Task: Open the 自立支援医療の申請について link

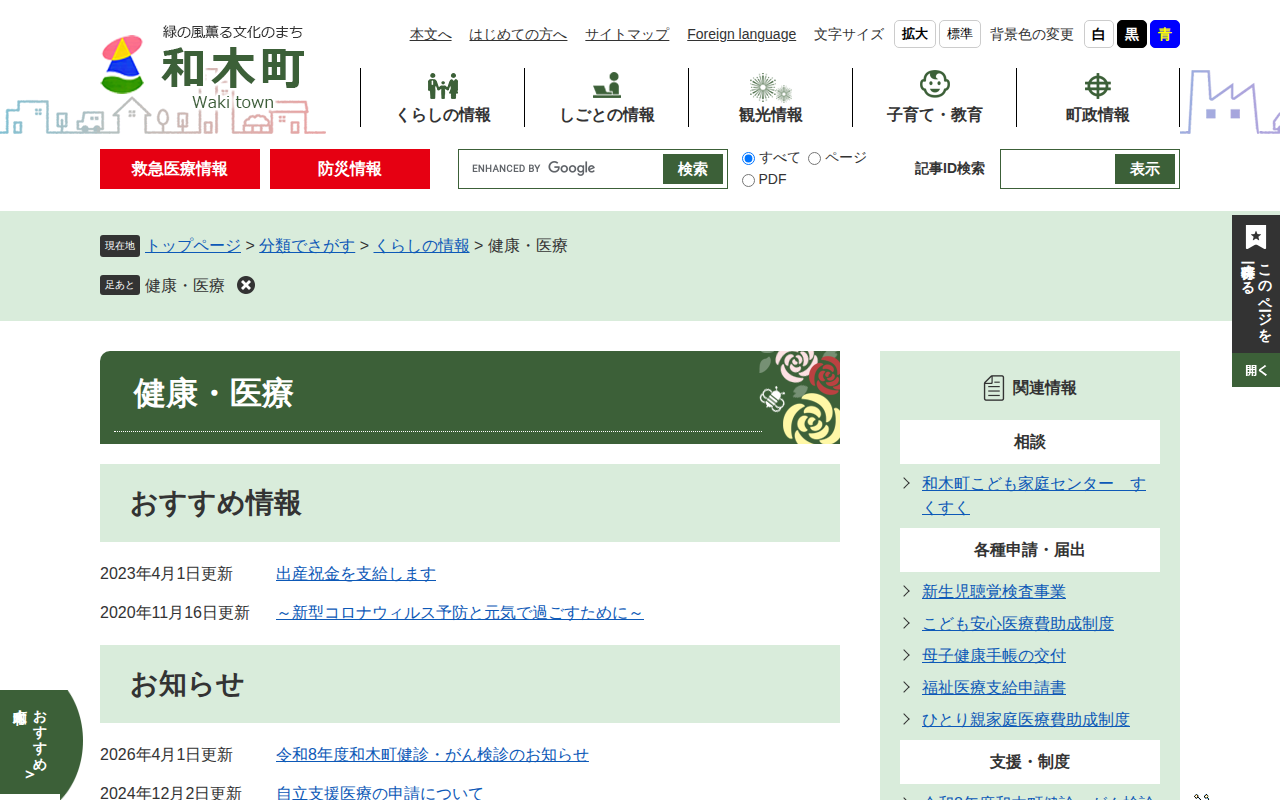Action: coord(380,793)
